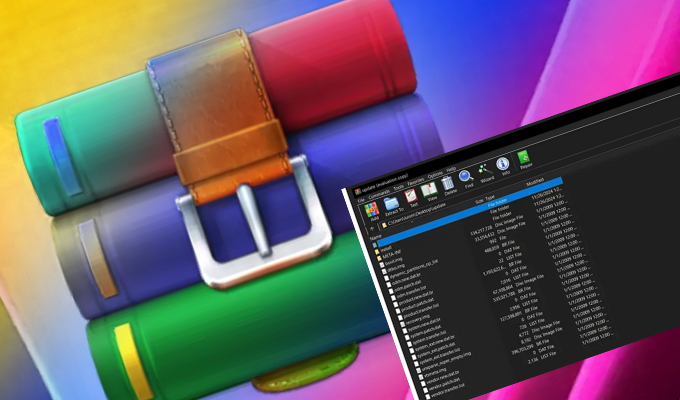The width and height of the screenshot is (680, 400).
Task: Open the Tools menu
Action: tap(399, 187)
